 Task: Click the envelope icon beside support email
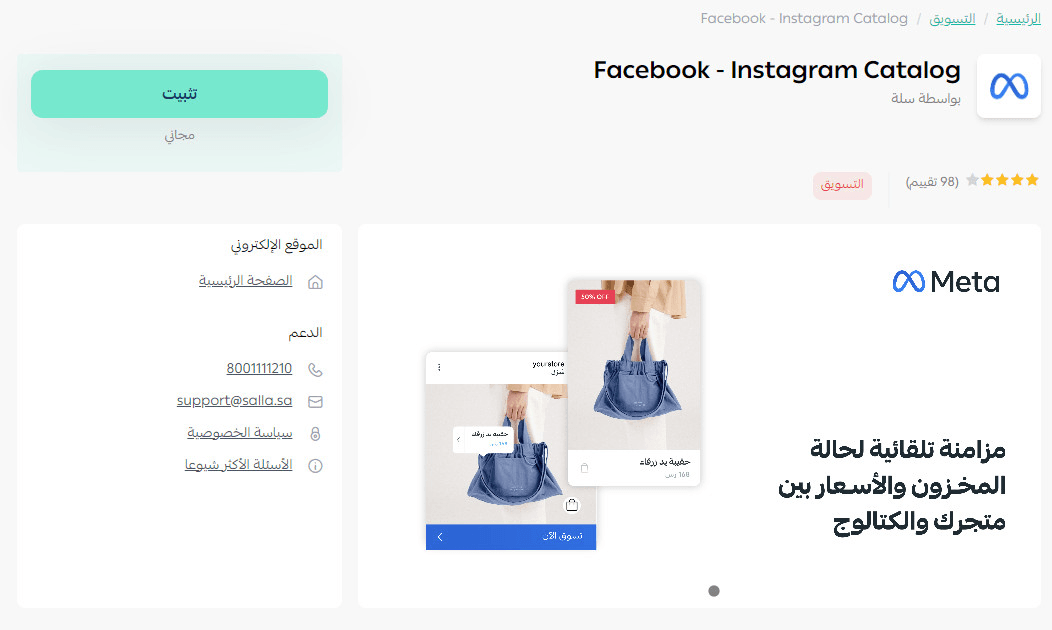(315, 402)
